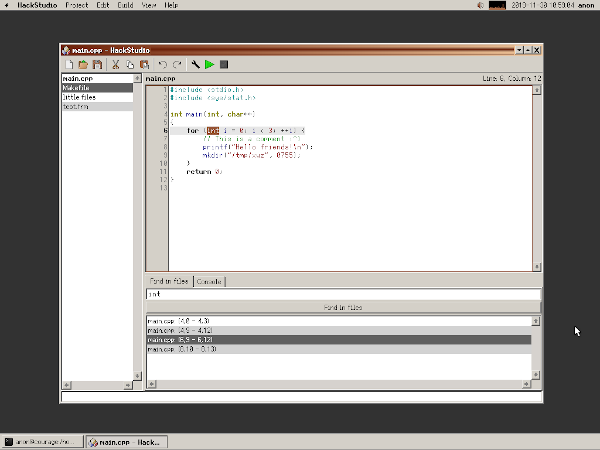Click line number 13 in the gutter

pyautogui.click(x=163, y=188)
